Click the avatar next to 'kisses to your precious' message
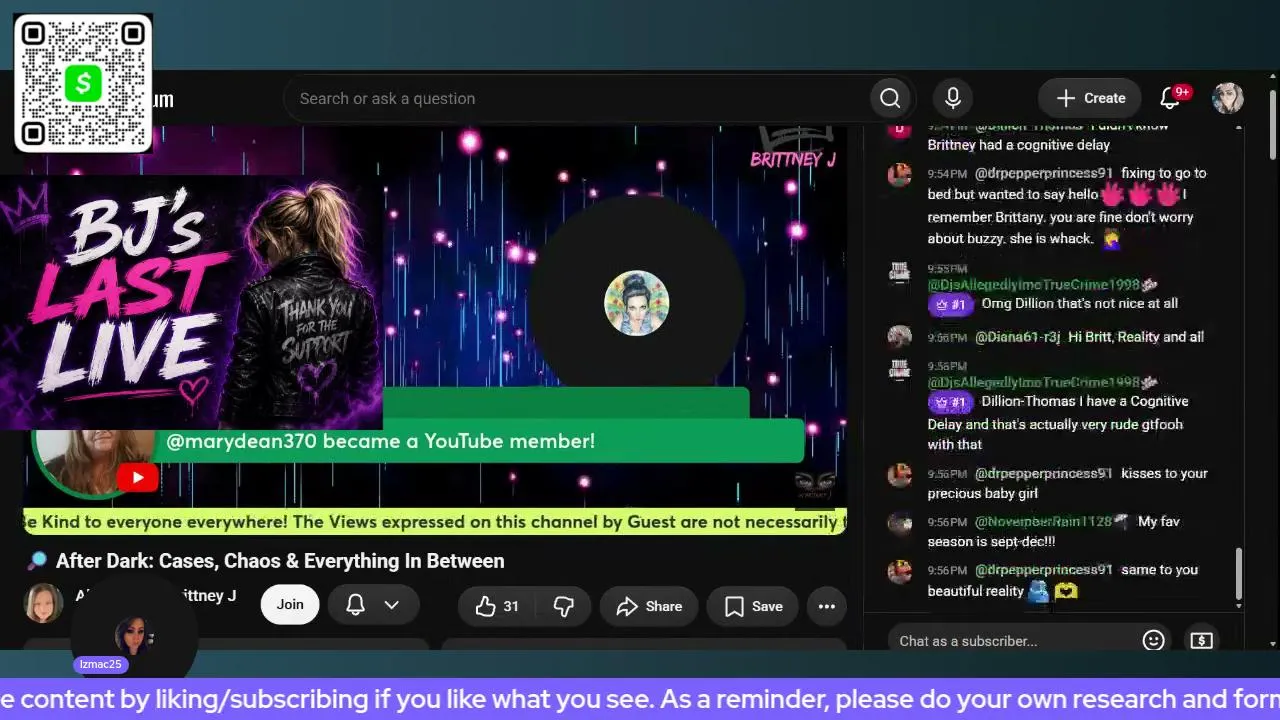The image size is (1280, 720). point(899,475)
